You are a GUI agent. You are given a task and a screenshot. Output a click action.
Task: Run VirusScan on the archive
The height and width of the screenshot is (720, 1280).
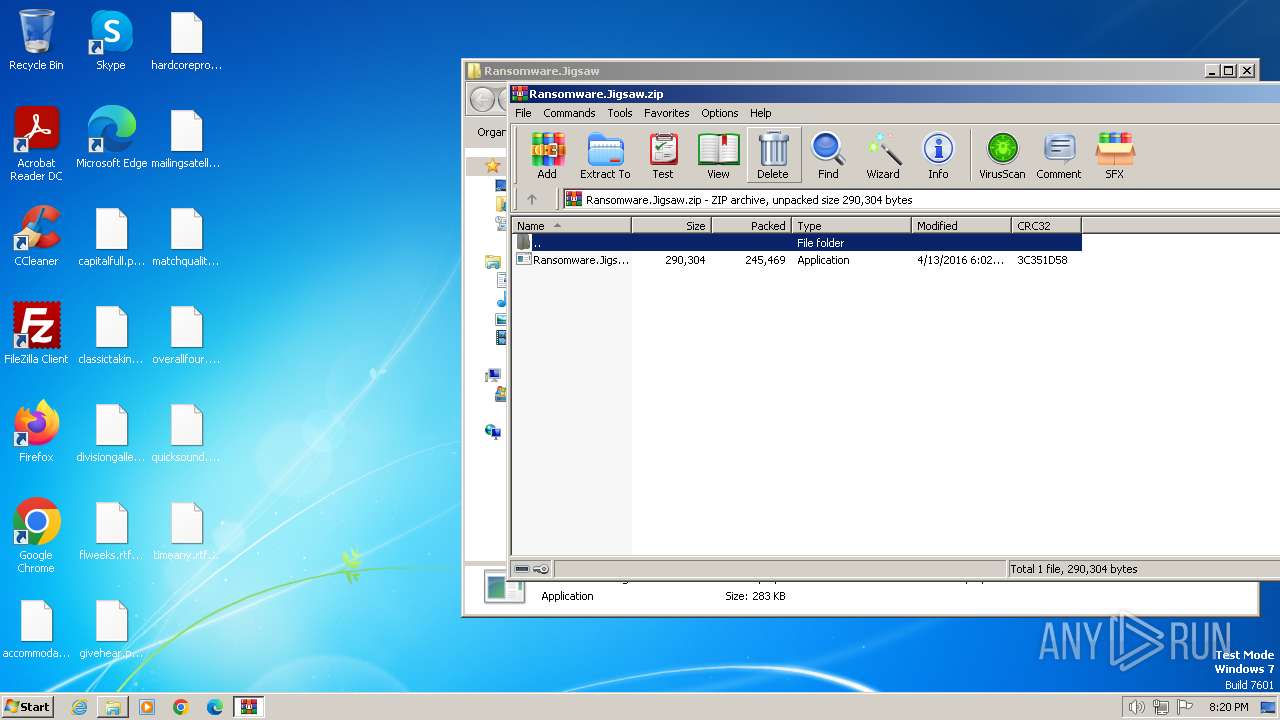1002,155
